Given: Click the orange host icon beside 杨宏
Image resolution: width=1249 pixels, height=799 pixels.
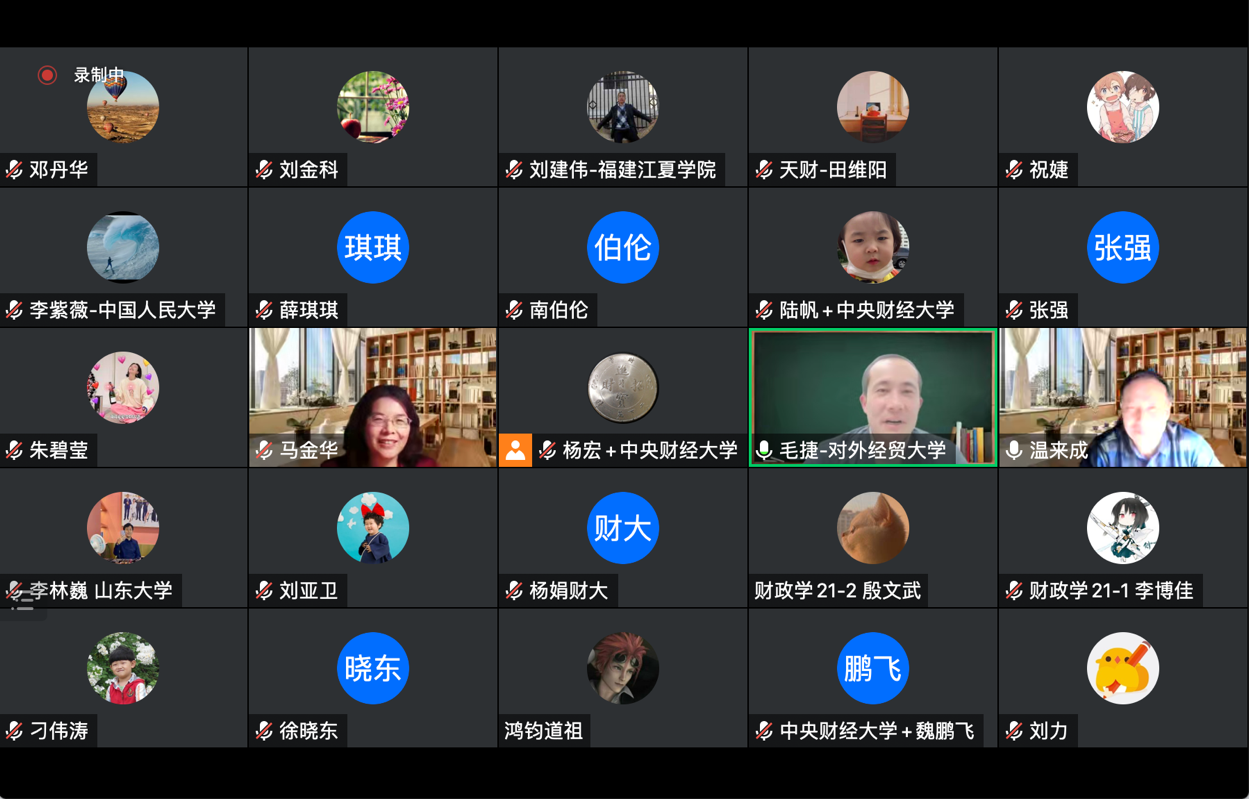Looking at the screenshot, I should (x=515, y=450).
